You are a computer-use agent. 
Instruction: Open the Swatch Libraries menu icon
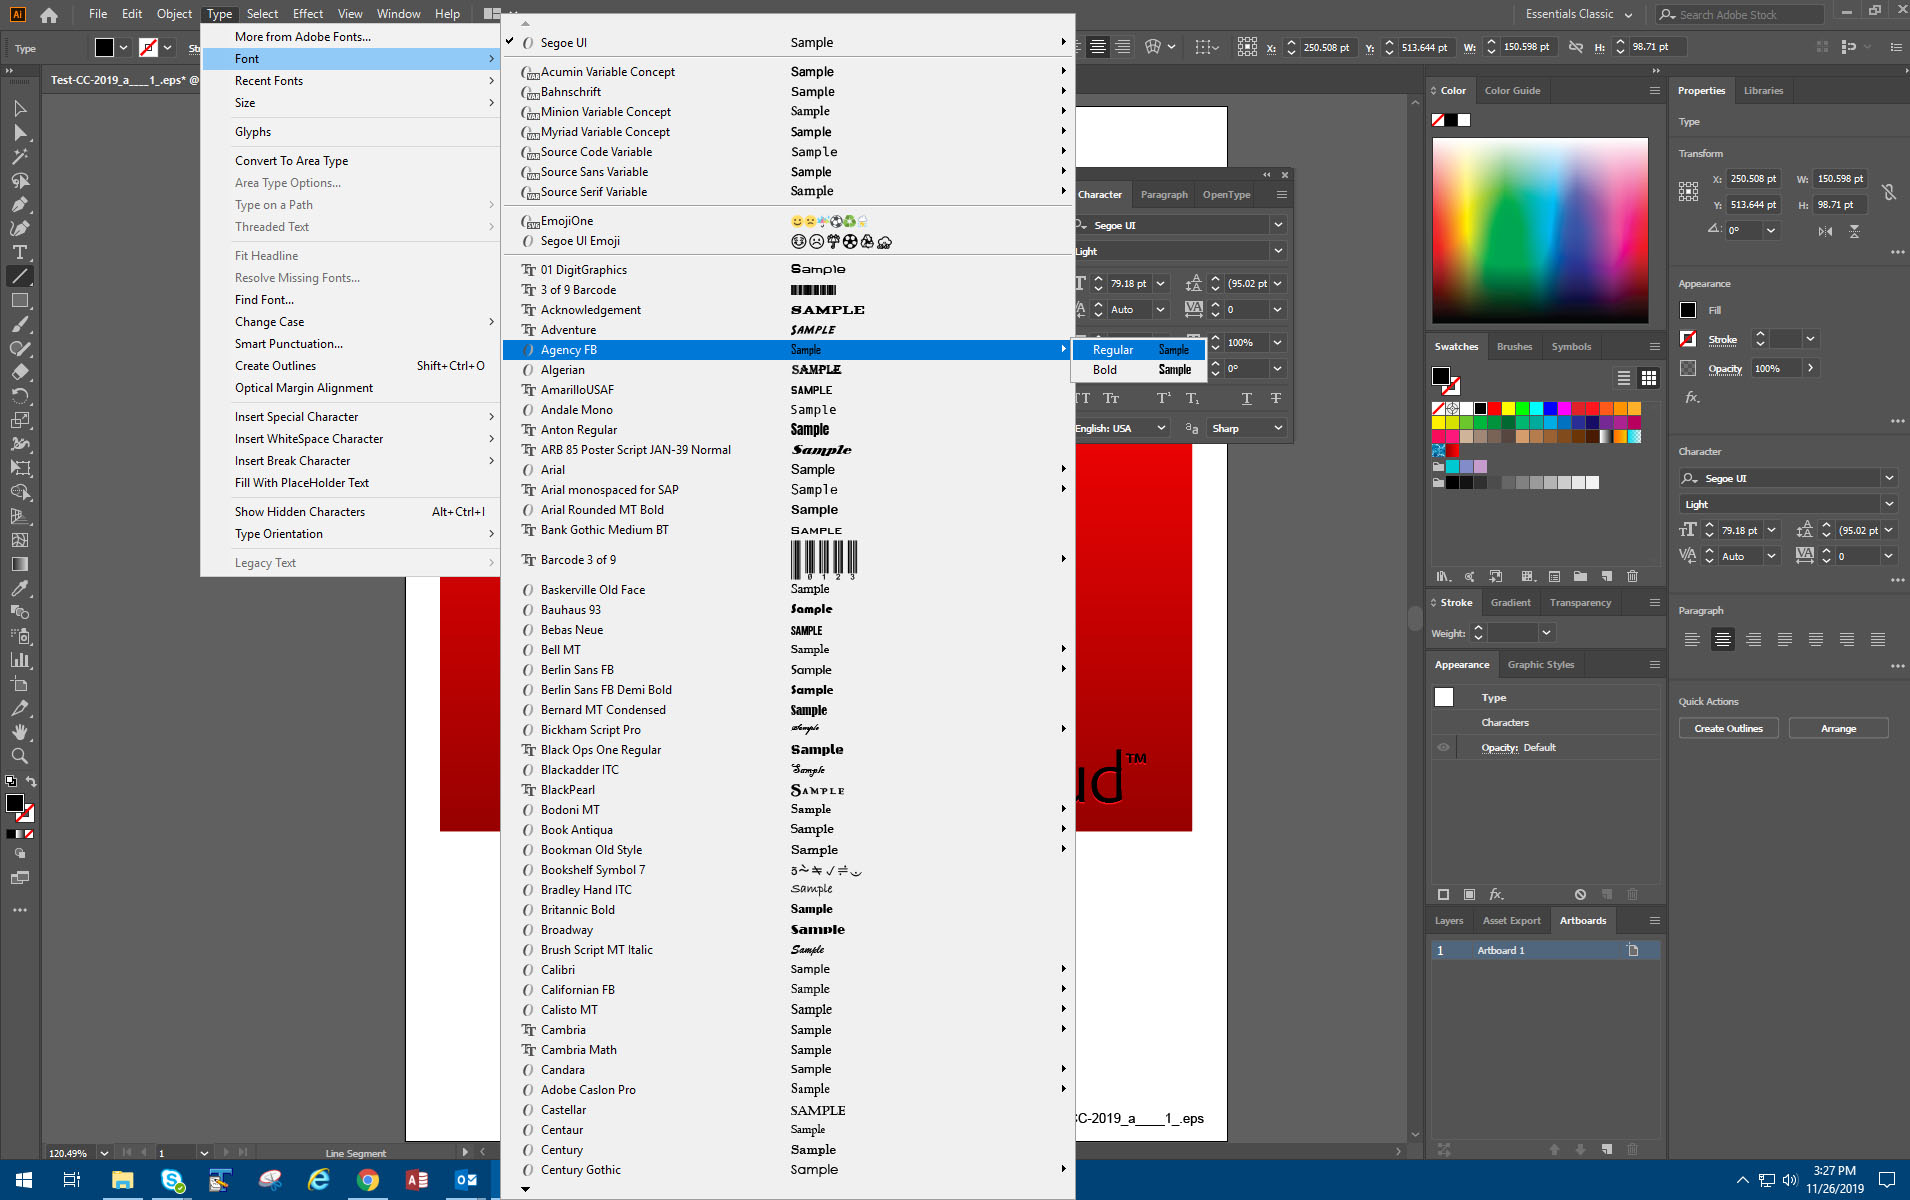coord(1443,576)
